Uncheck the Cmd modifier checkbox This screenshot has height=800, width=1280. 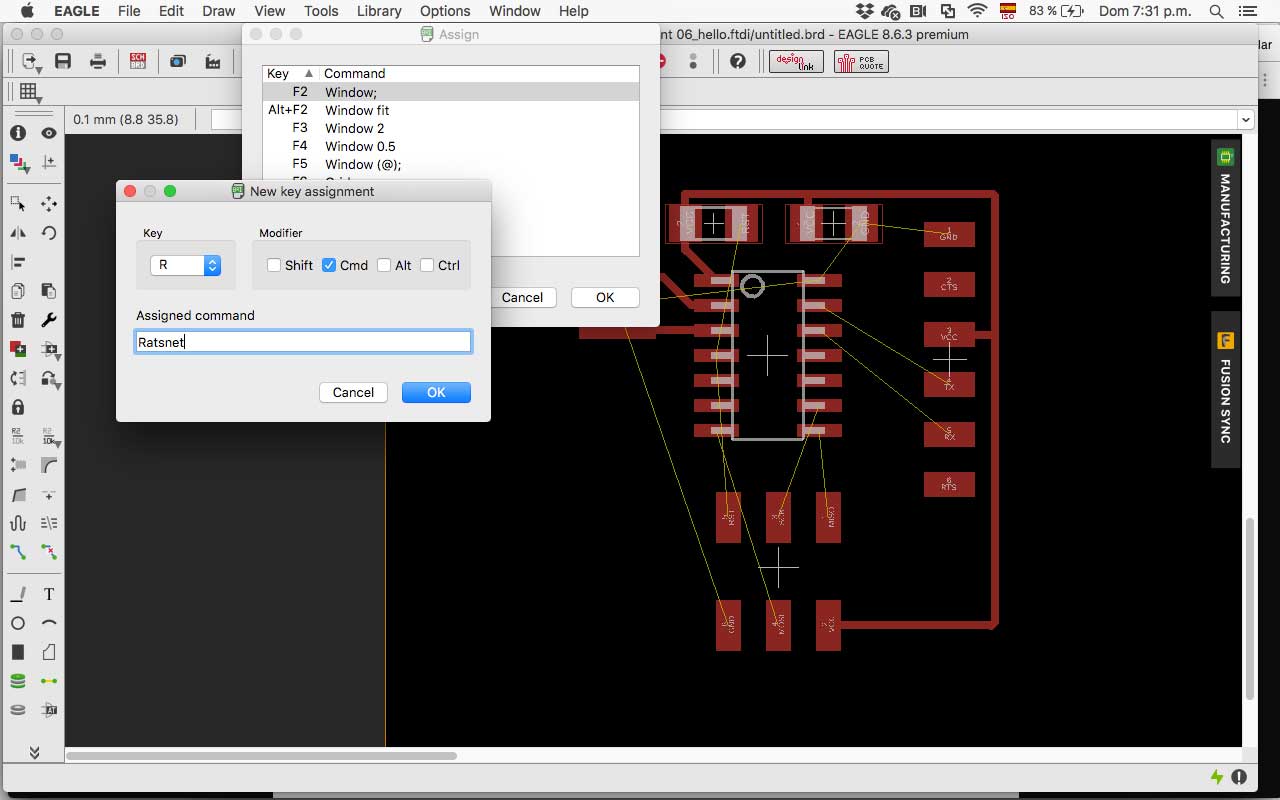(x=329, y=265)
